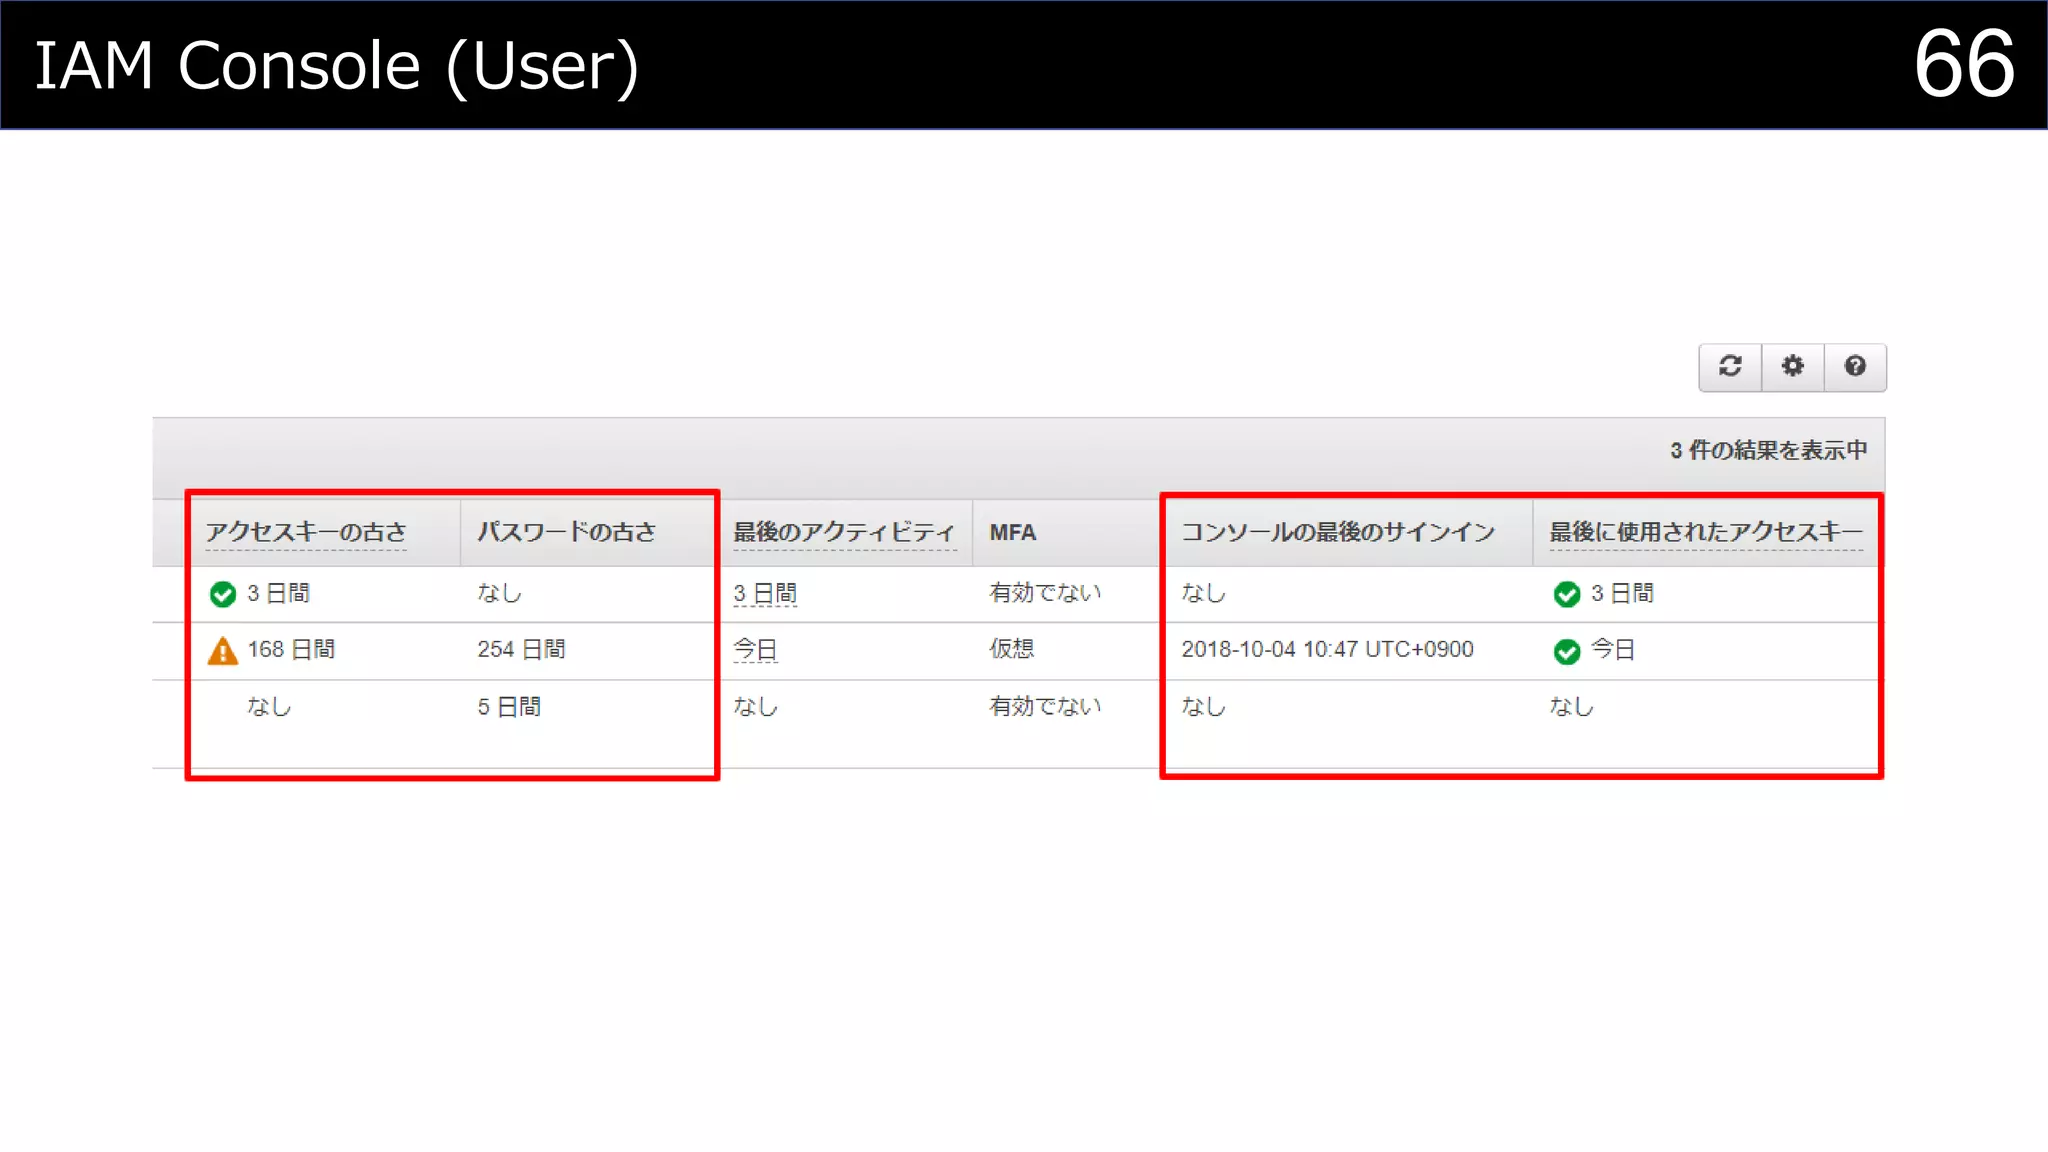Open the 今日 last activity link
This screenshot has height=1152, width=2048.
point(755,650)
